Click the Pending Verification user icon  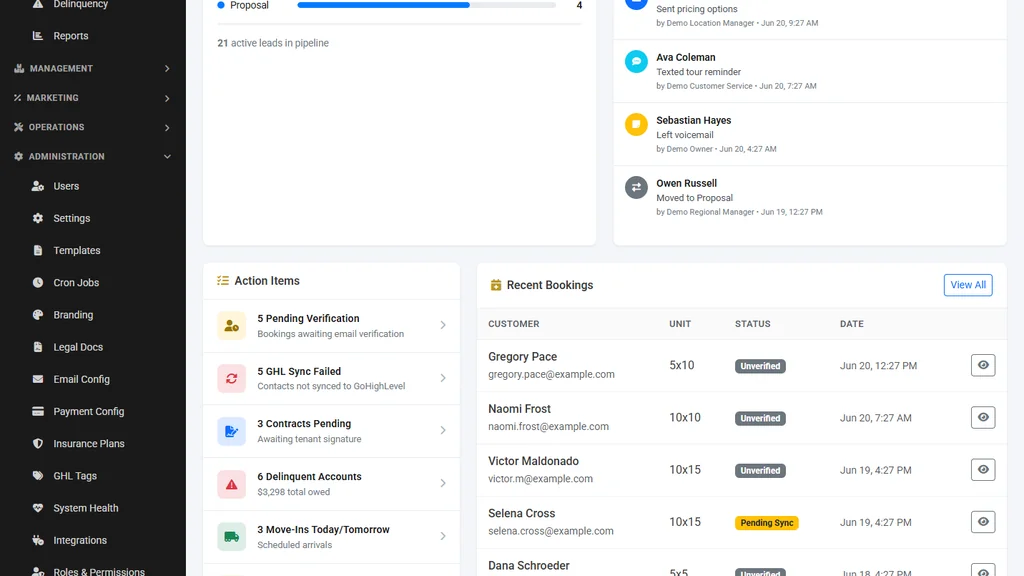tap(231, 325)
